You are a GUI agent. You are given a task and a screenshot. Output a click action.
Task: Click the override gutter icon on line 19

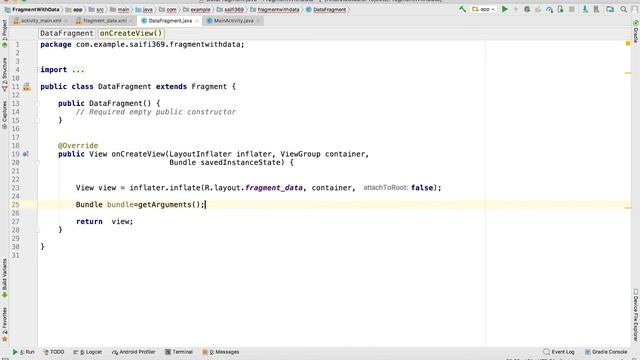26,154
